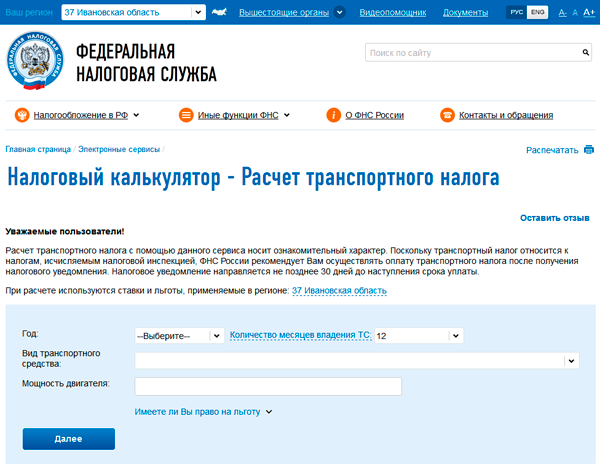Open Документы link
The height and width of the screenshot is (475, 600).
coord(465,13)
